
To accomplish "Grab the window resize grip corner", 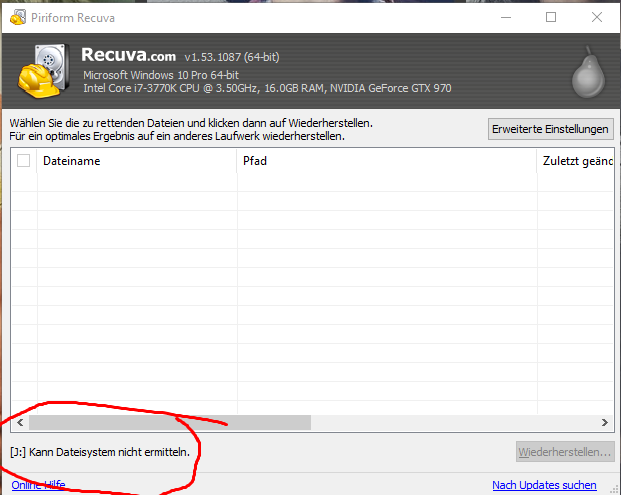I will point(615,489).
